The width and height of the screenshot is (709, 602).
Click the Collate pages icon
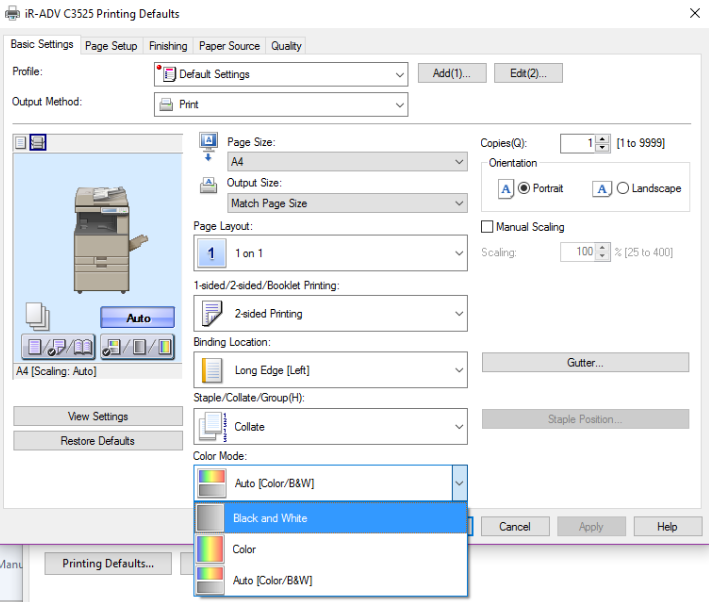point(213,427)
